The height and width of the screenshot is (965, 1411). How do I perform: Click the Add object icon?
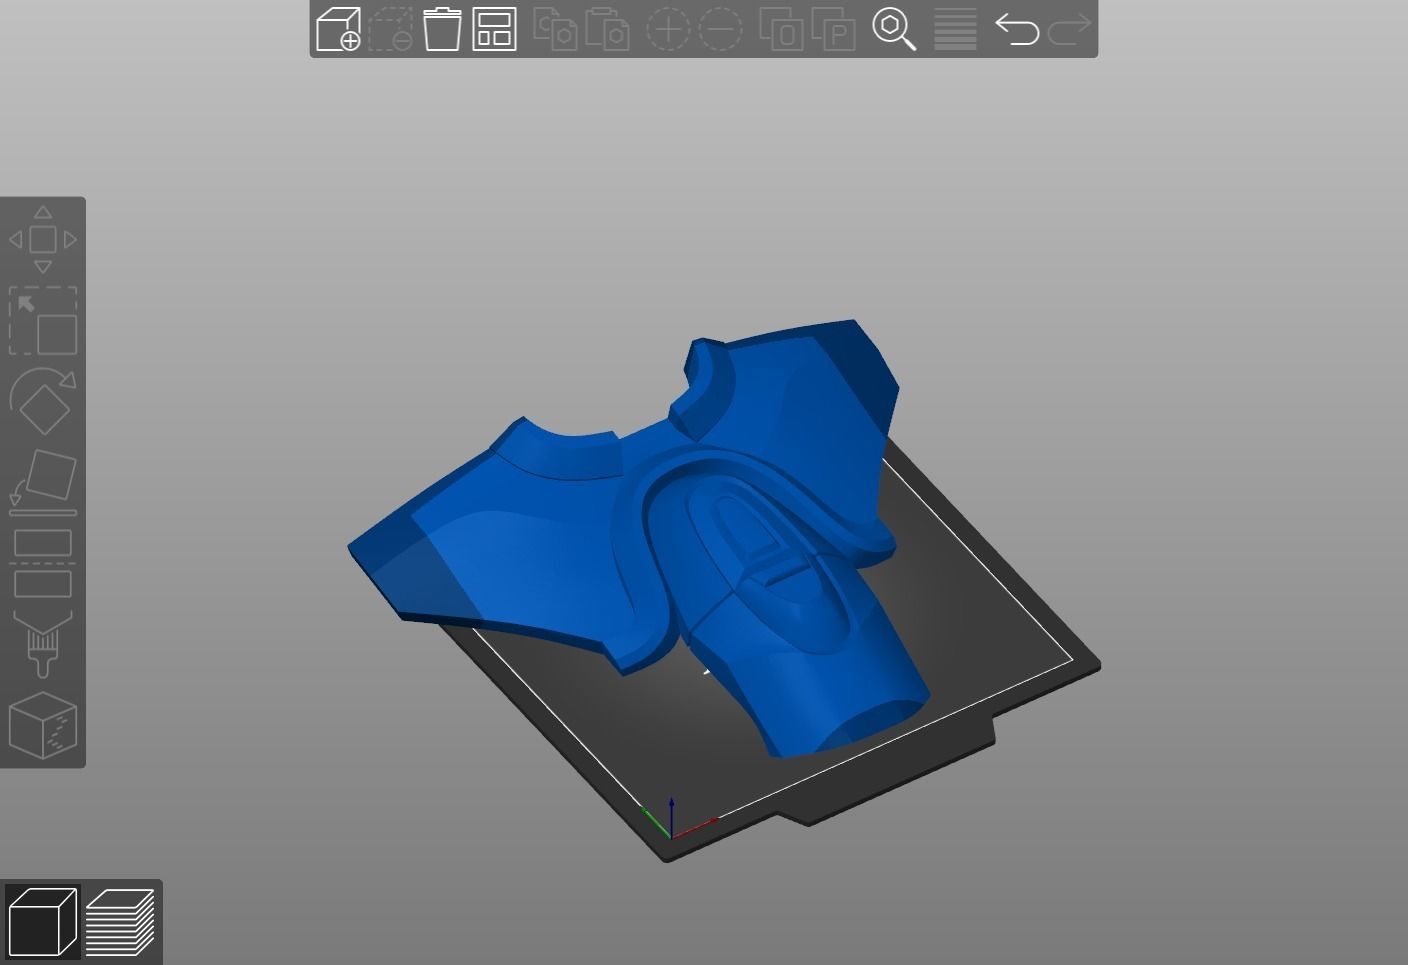[x=338, y=28]
